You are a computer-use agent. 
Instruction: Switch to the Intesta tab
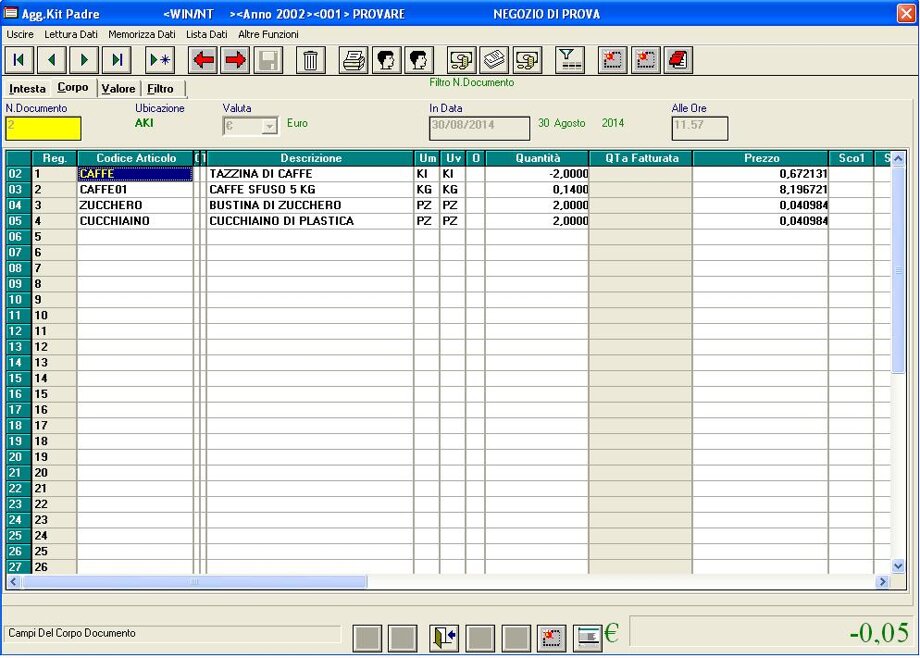coord(27,89)
